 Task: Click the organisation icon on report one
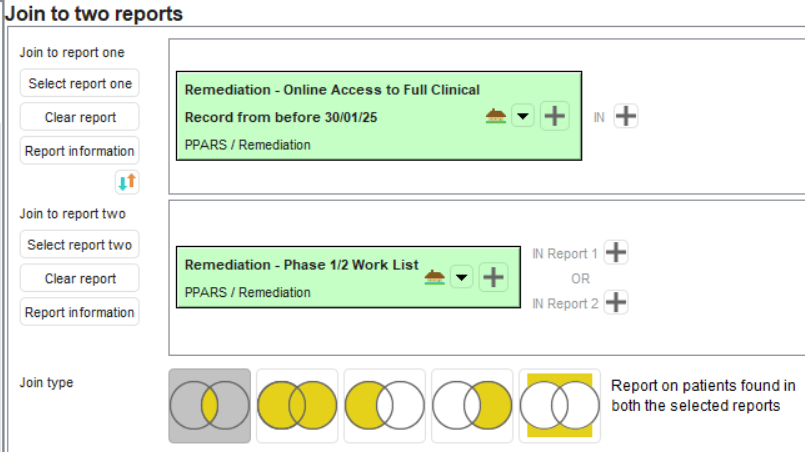[x=496, y=116]
